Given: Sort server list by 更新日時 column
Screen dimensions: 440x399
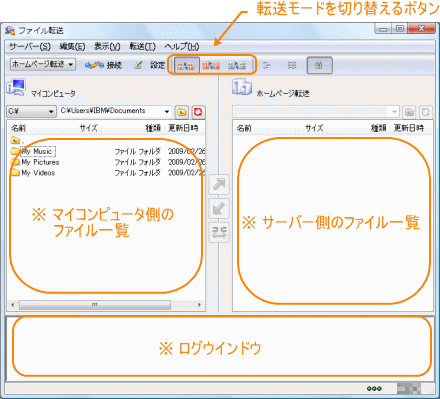Looking at the screenshot, I should (x=409, y=128).
